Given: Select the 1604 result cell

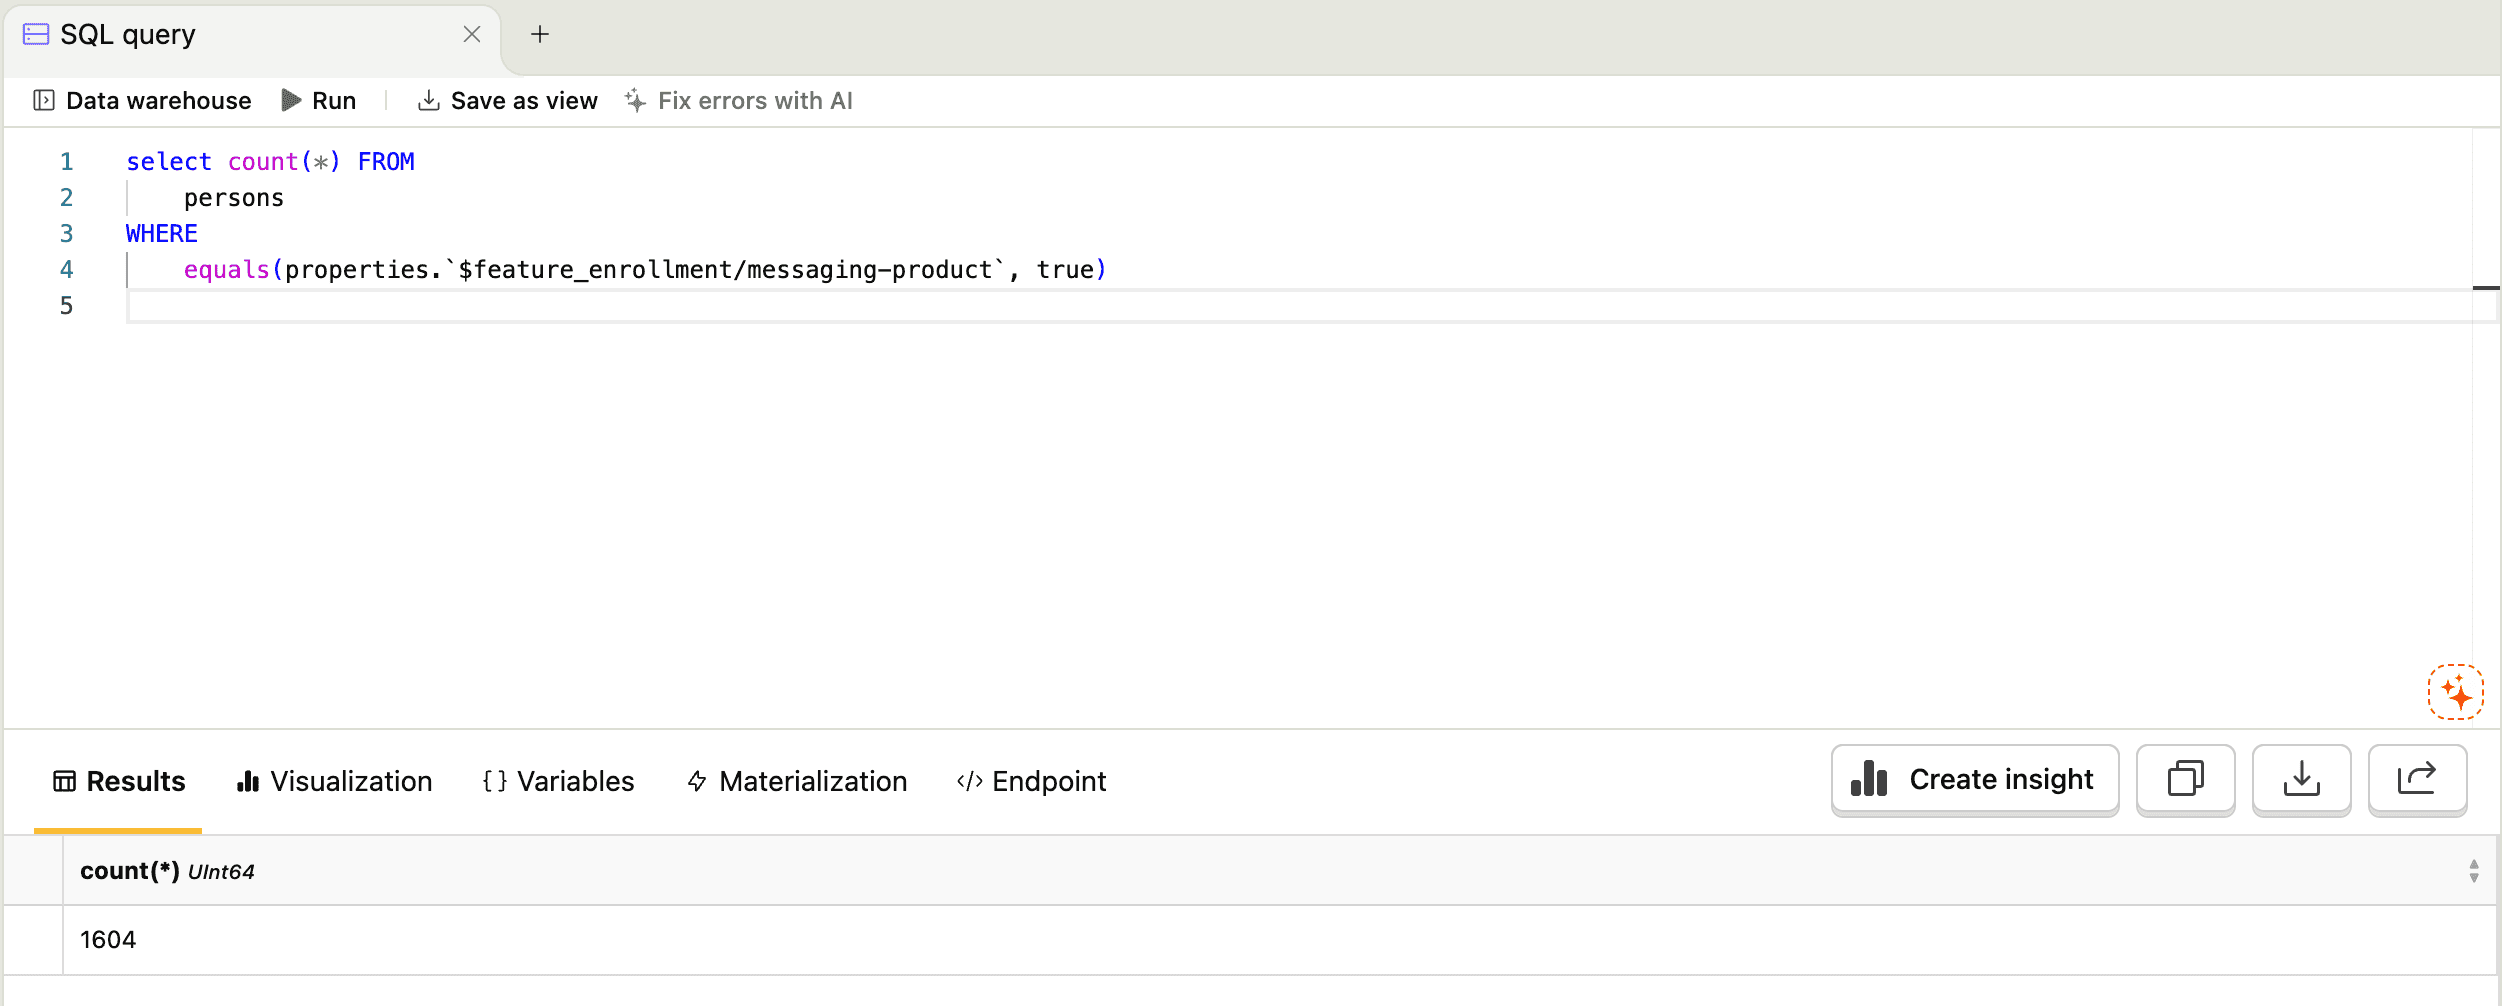Looking at the screenshot, I should tap(108, 938).
